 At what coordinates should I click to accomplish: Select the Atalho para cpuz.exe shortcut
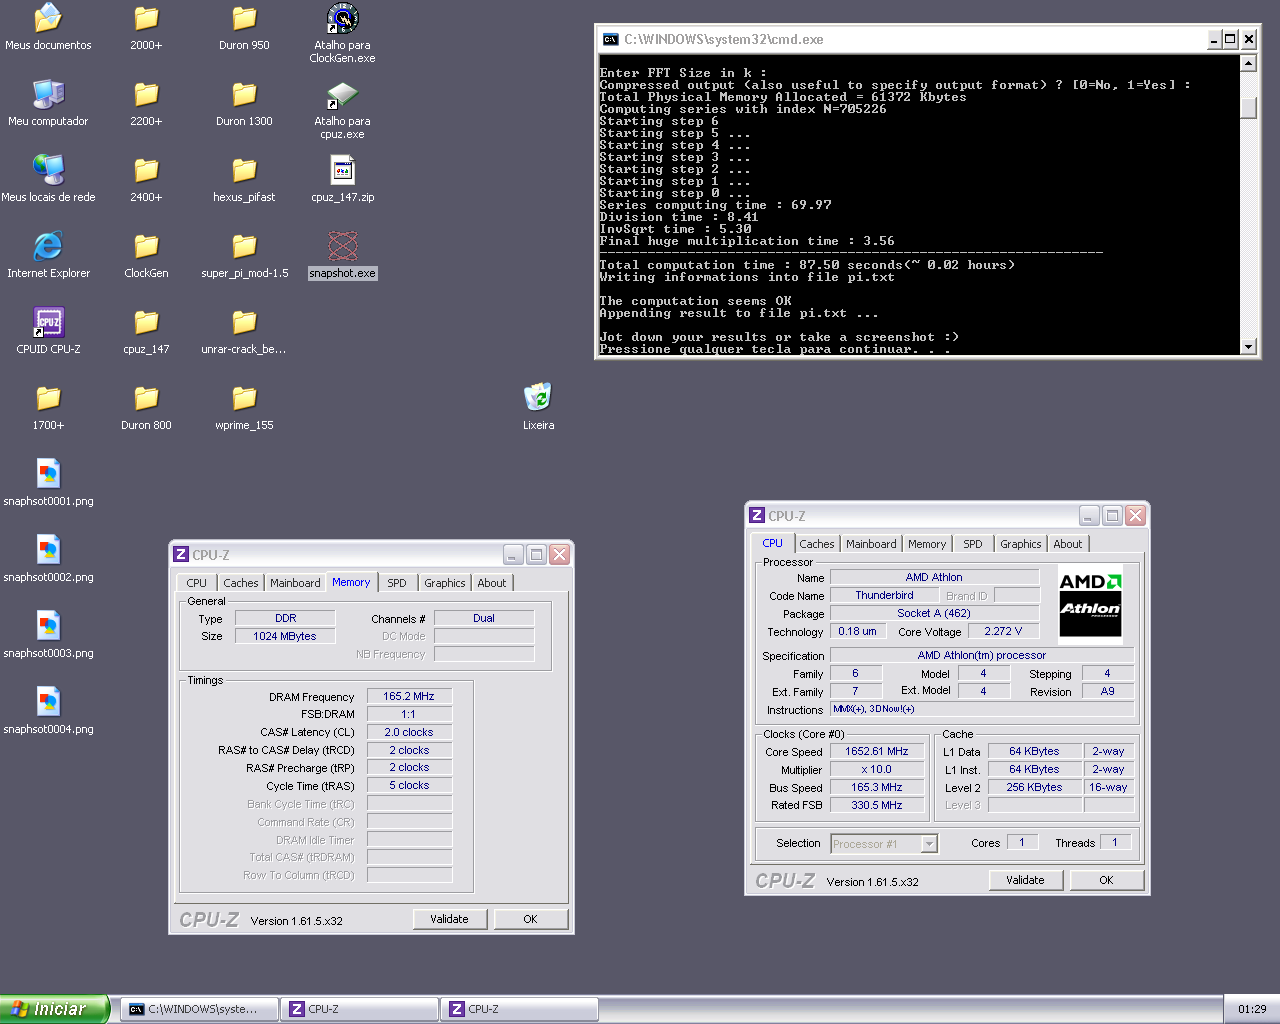pos(342,109)
